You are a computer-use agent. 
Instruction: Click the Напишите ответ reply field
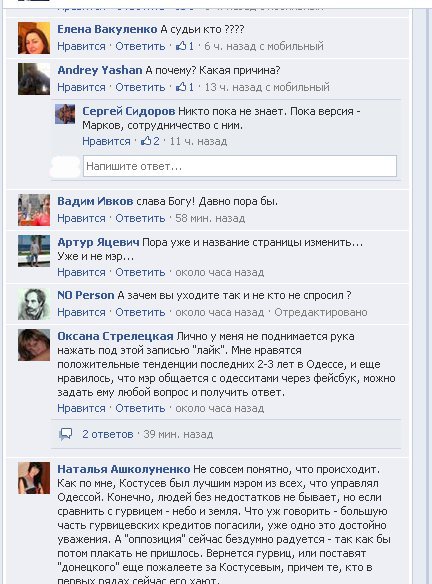[240, 166]
